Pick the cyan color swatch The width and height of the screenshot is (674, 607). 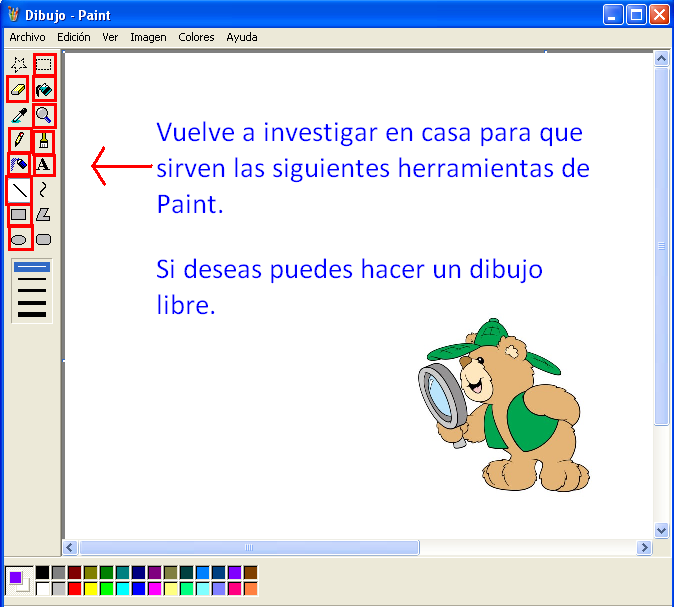coord(123,589)
